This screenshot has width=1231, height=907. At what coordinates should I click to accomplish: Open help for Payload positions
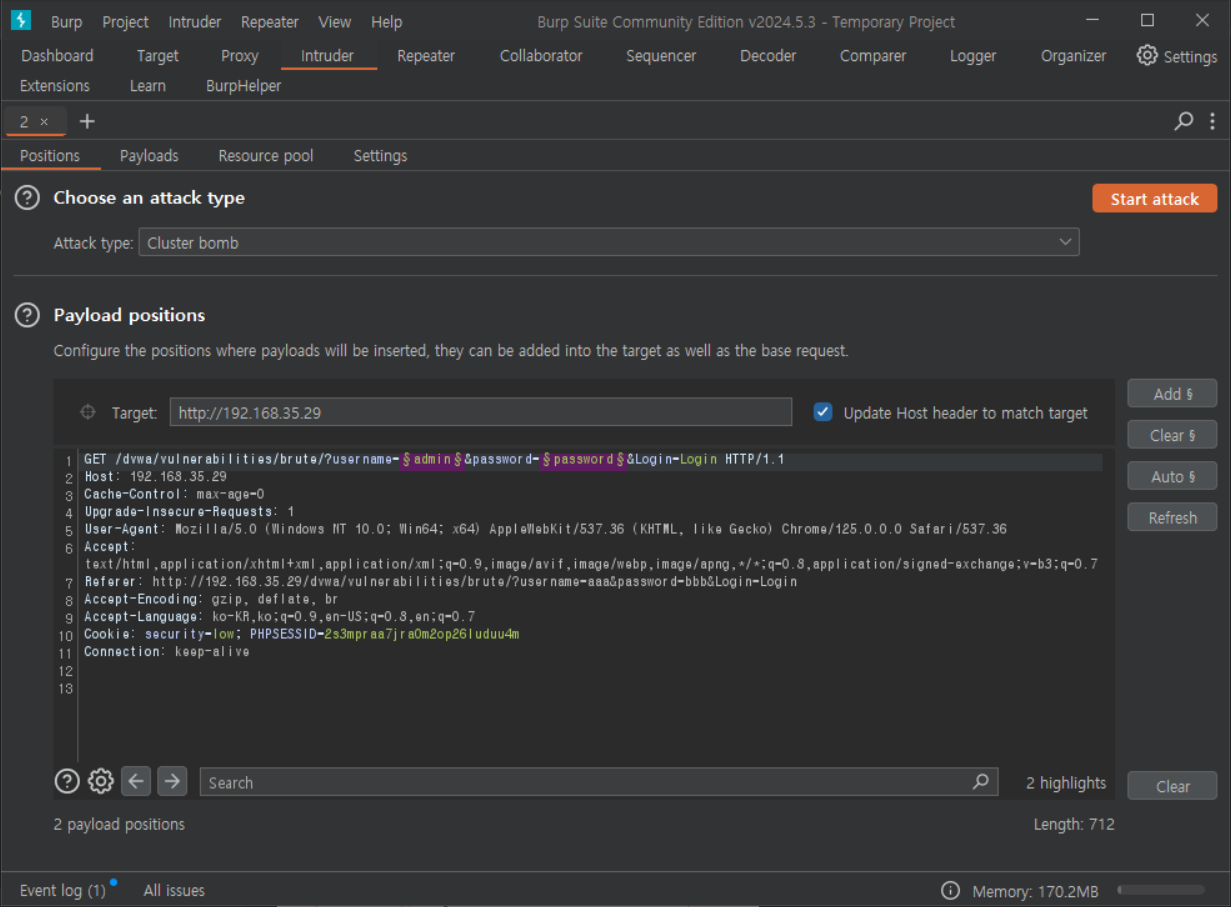click(x=27, y=315)
